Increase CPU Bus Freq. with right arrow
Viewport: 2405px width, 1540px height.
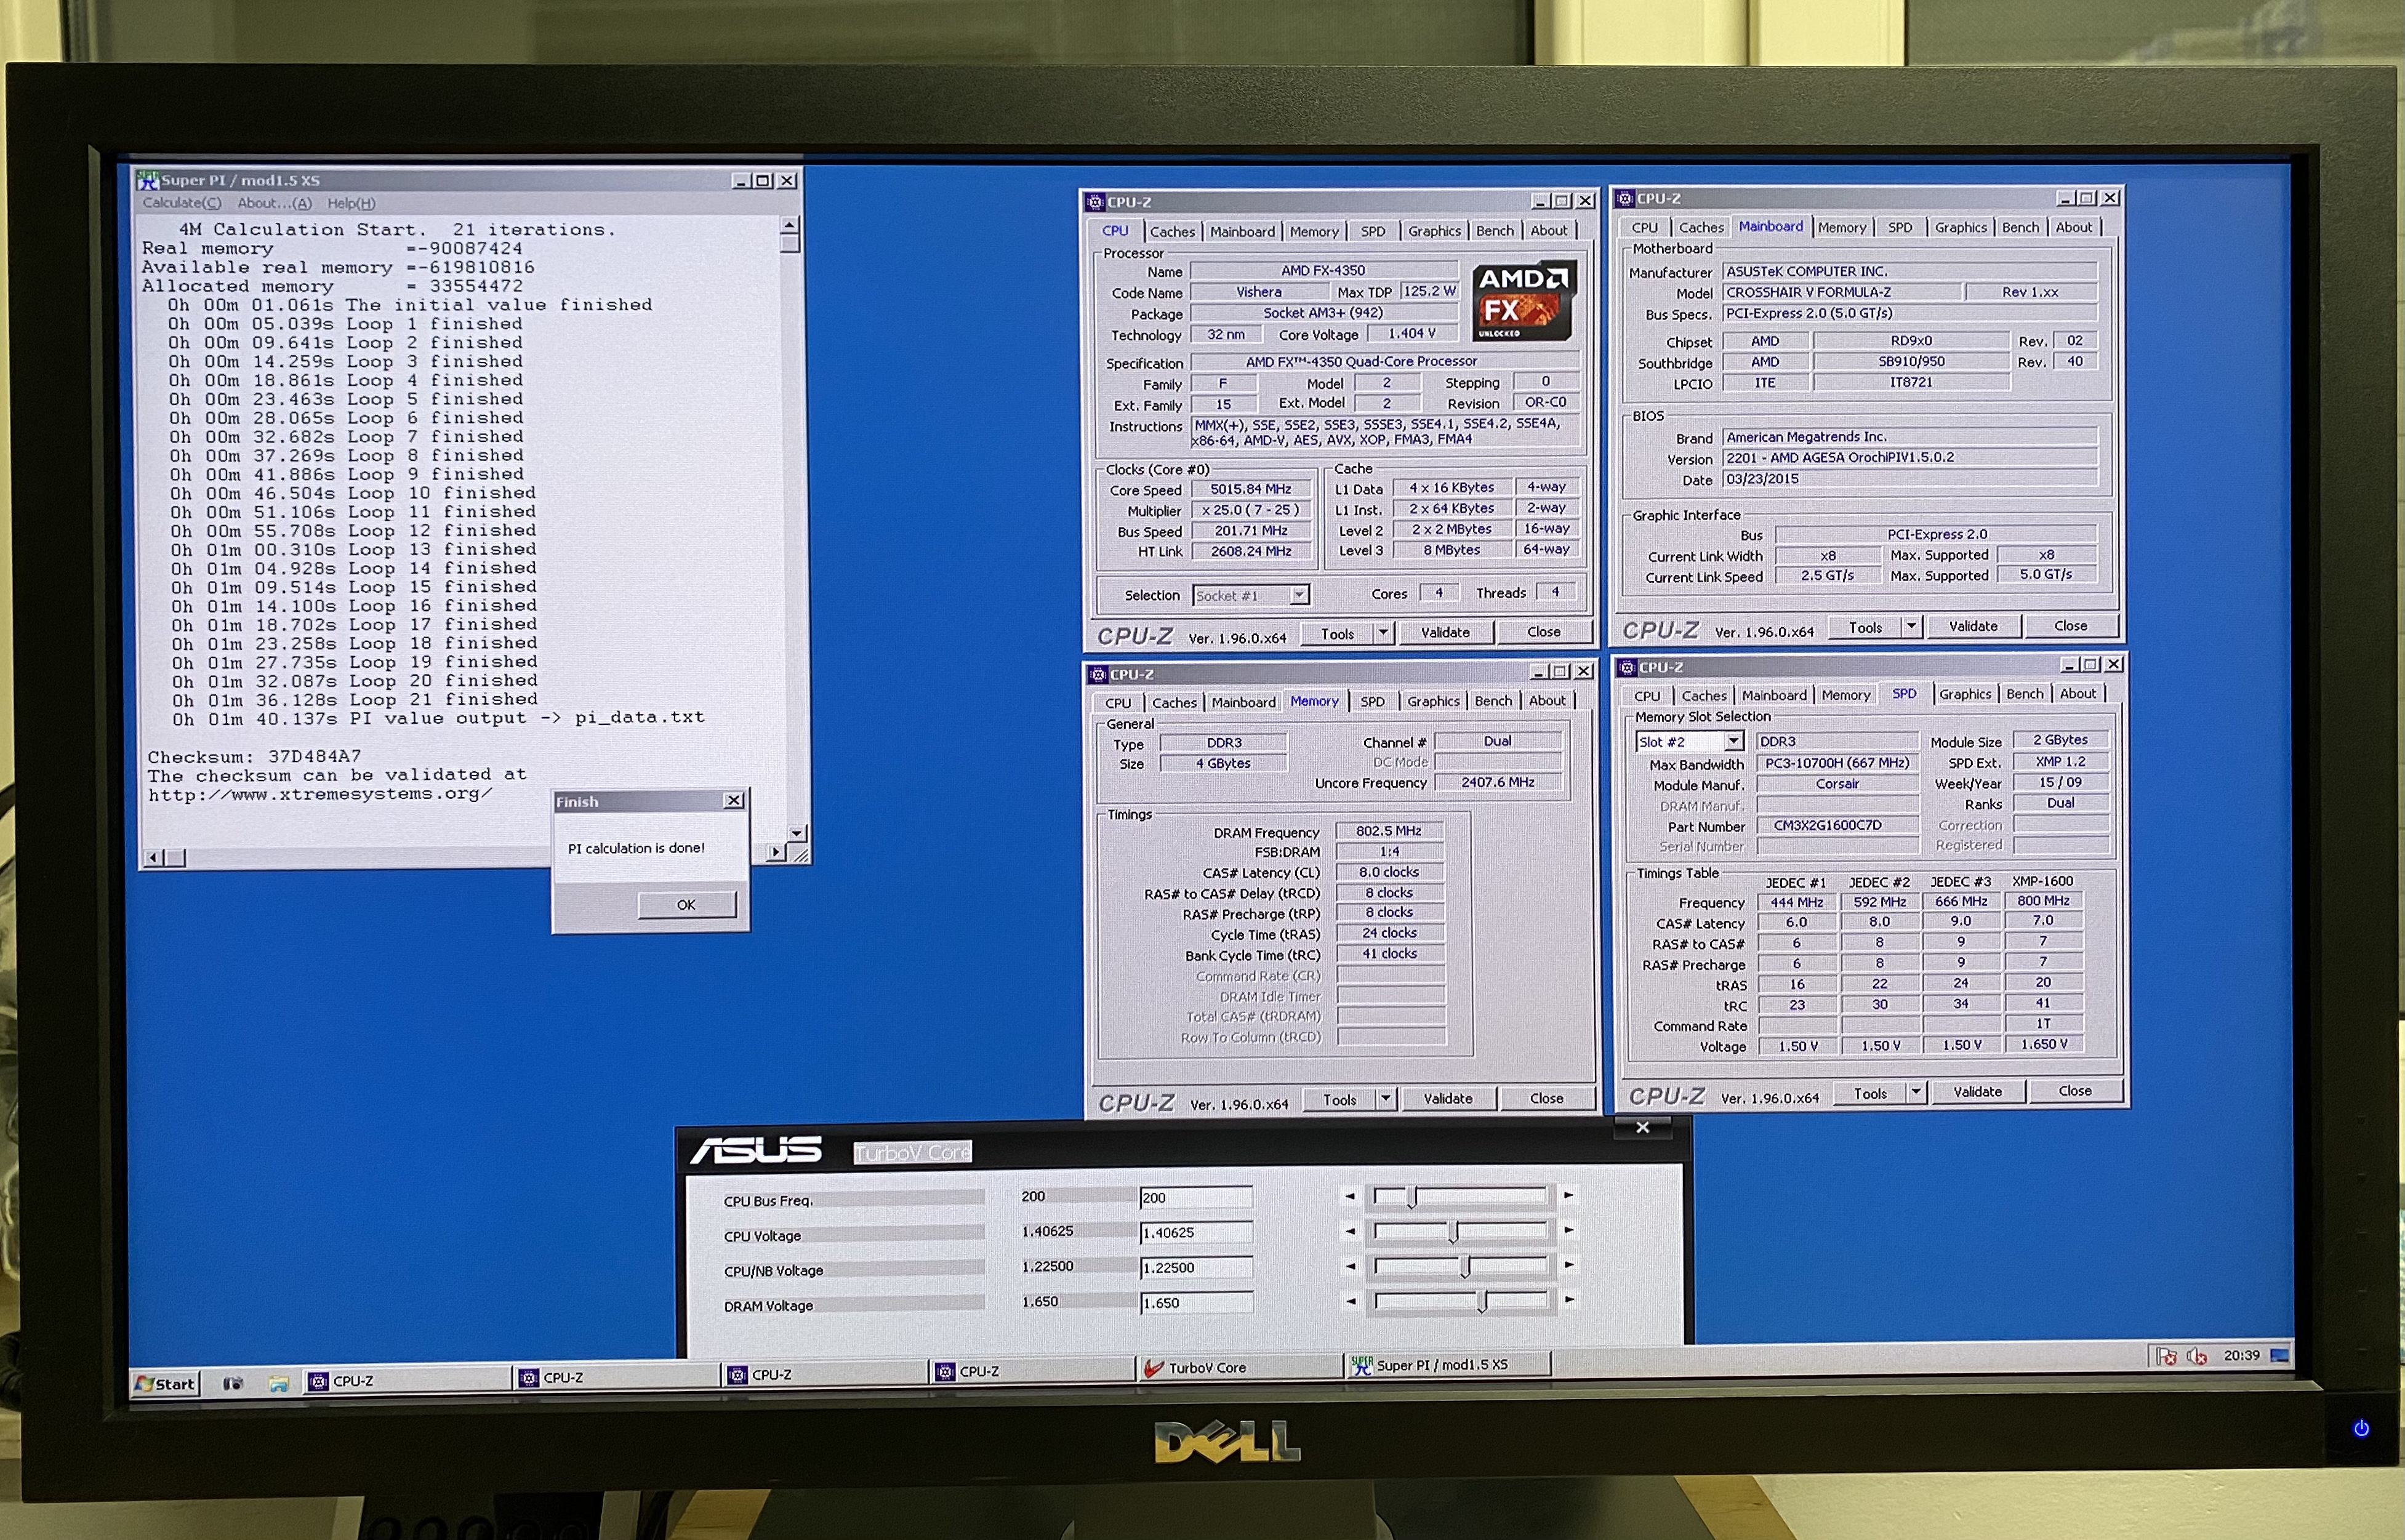(x=1568, y=1195)
